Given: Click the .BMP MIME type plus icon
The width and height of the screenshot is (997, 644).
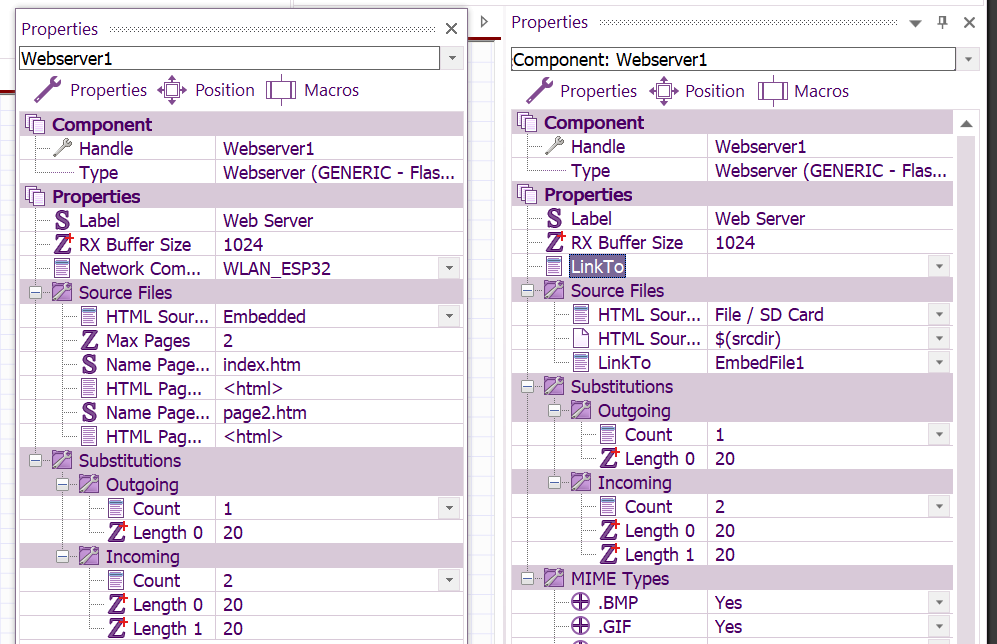Looking at the screenshot, I should pyautogui.click(x=581, y=603).
